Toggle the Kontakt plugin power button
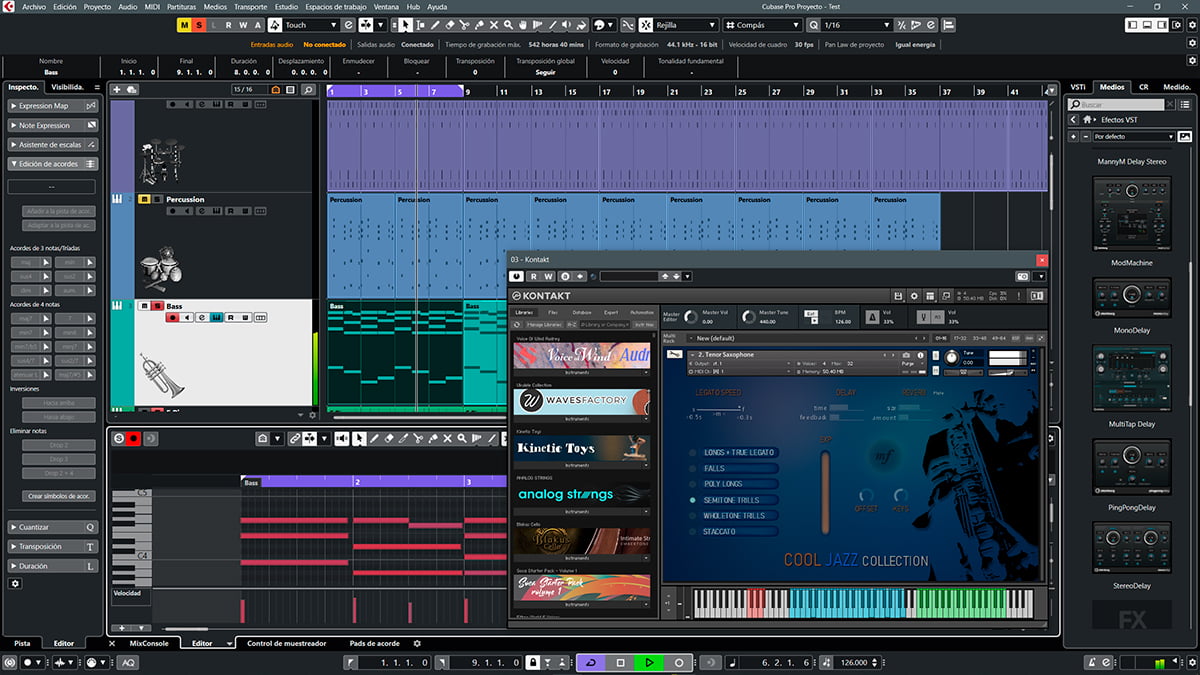The image size is (1200, 675). point(517,276)
